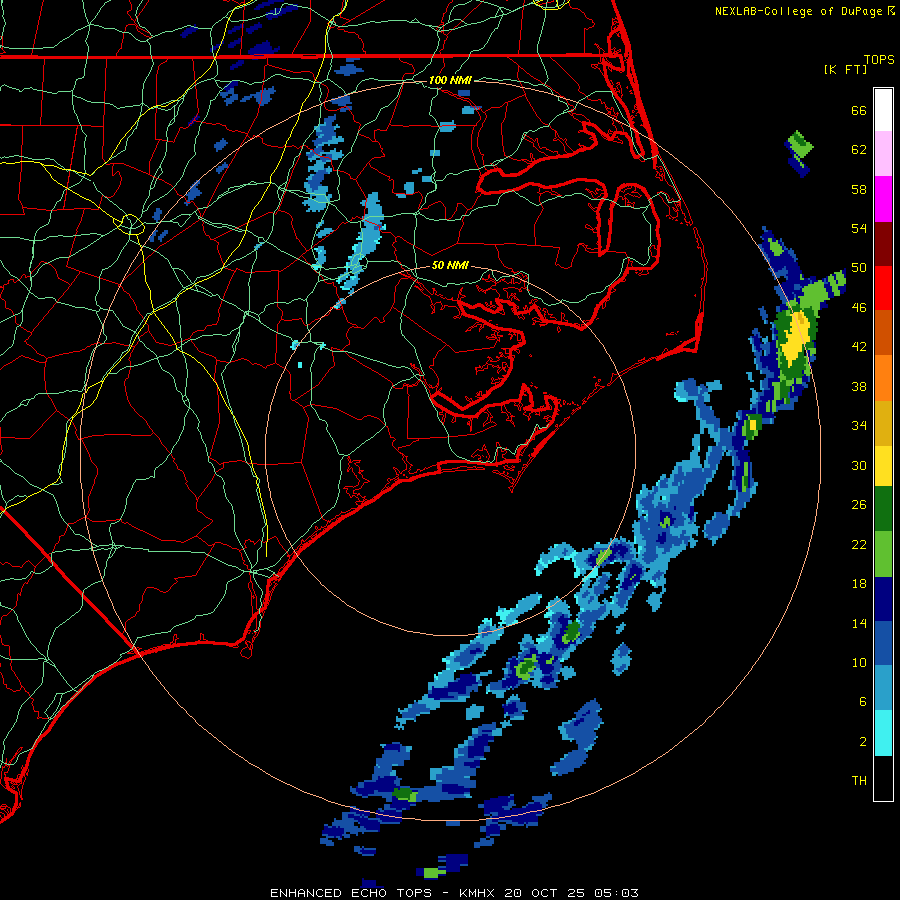This screenshot has width=900, height=900.
Task: Pick the yellow legend swatch
Action: 883,466
